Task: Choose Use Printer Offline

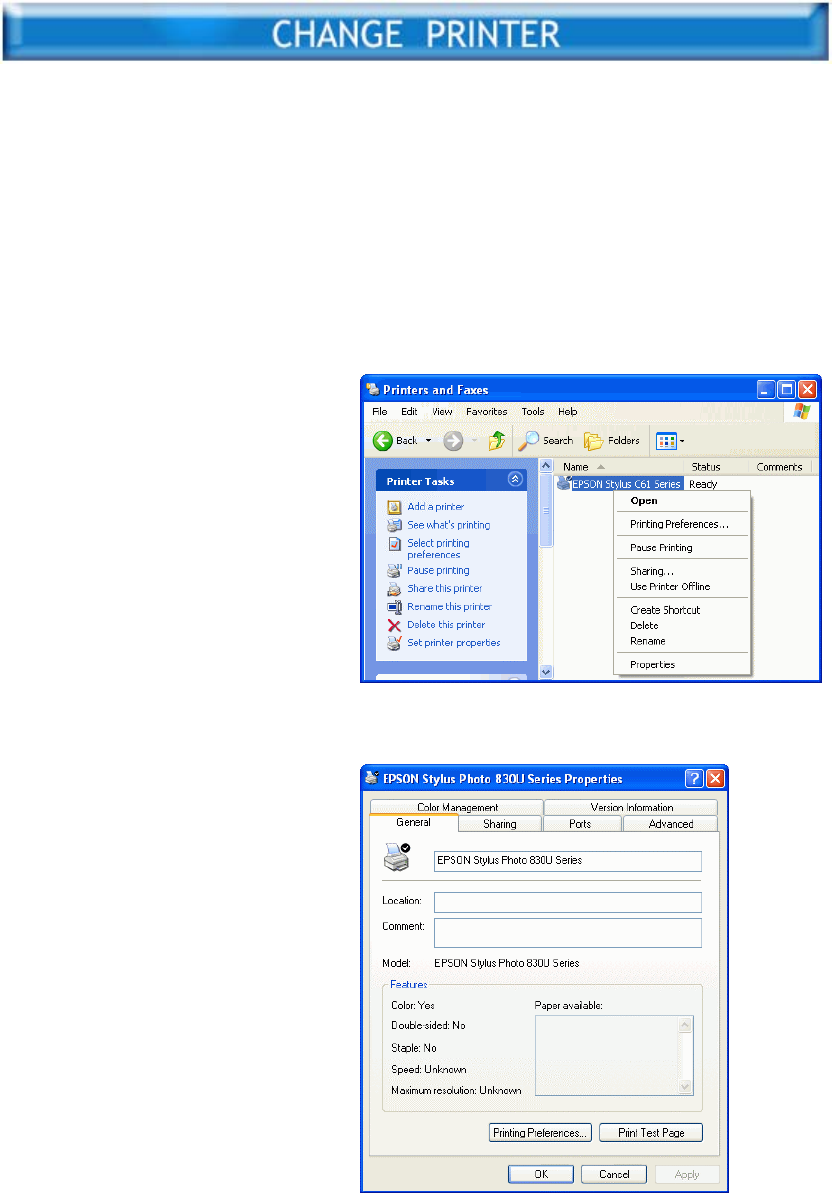Action: [682, 587]
